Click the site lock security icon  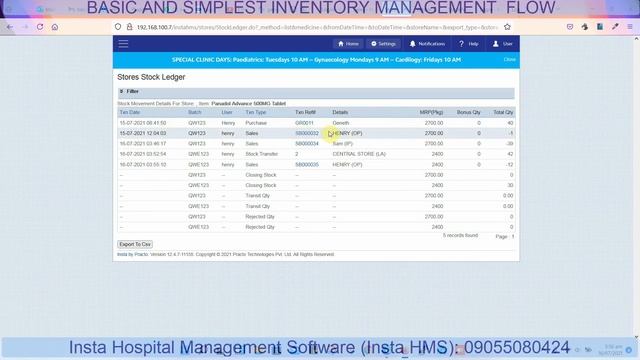pyautogui.click(x=129, y=27)
